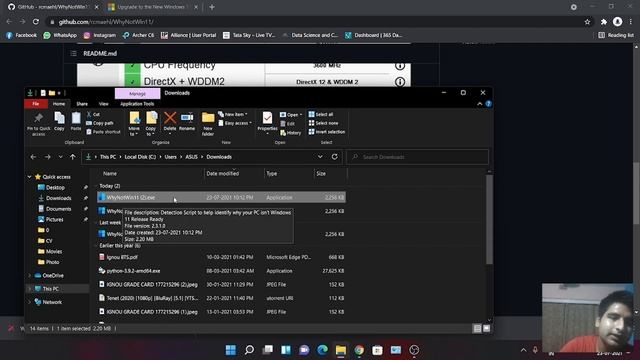Go back in File Explorer
The width and height of the screenshot is (640, 360).
click(x=33, y=157)
